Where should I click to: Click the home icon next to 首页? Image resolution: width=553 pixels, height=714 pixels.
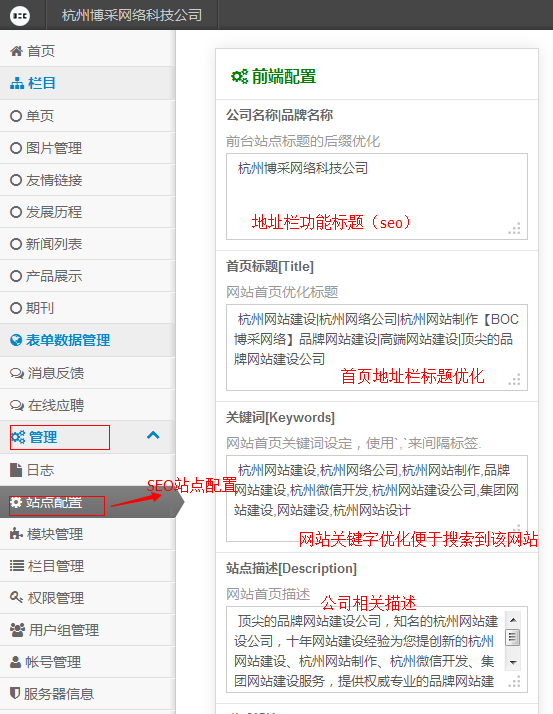point(16,51)
